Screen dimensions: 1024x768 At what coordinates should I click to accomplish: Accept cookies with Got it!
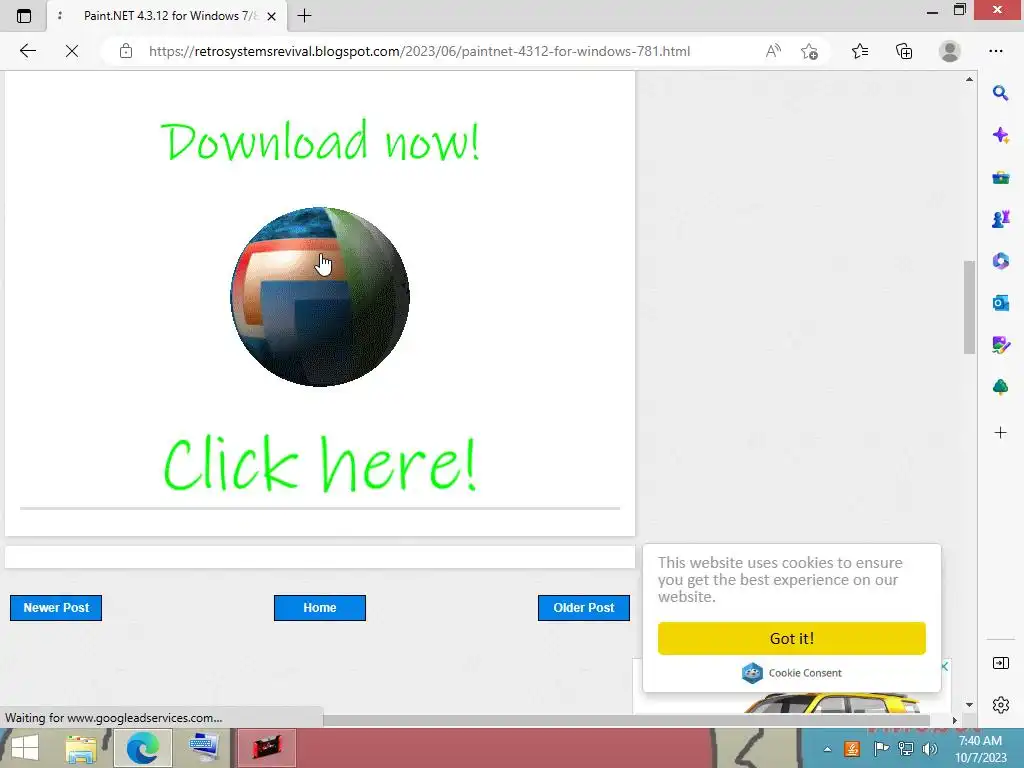pos(792,638)
